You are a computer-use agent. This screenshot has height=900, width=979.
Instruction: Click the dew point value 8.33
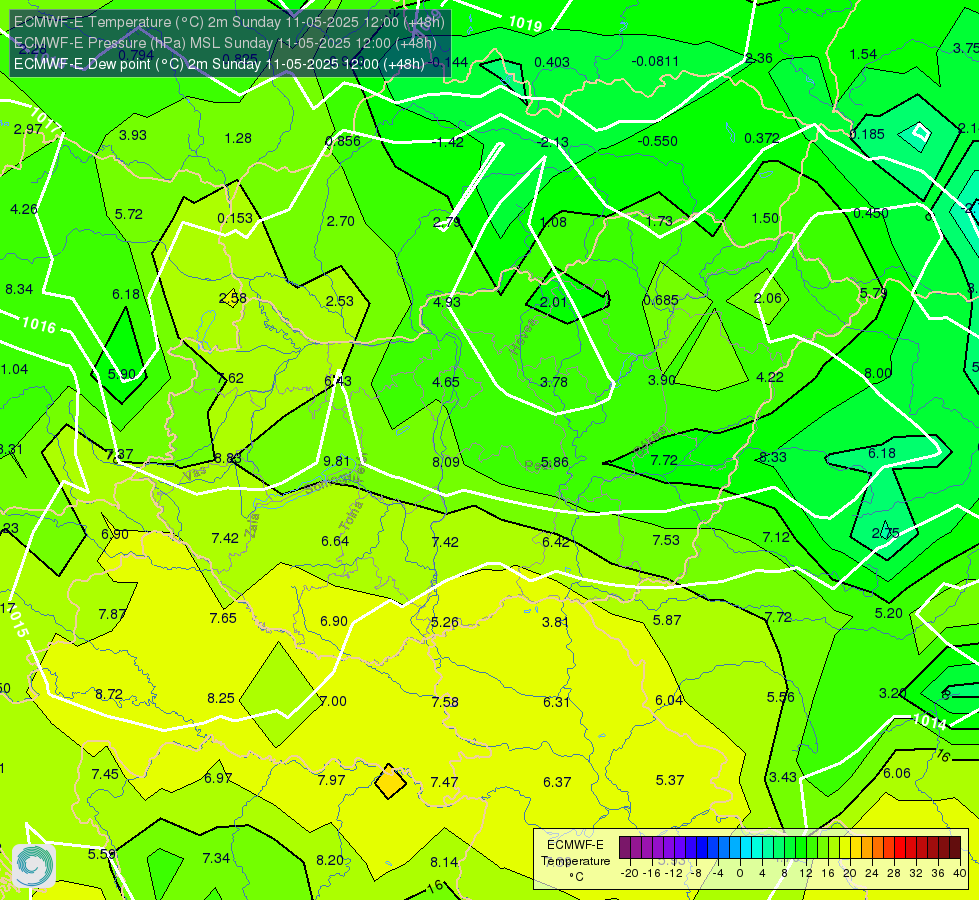click(772, 457)
